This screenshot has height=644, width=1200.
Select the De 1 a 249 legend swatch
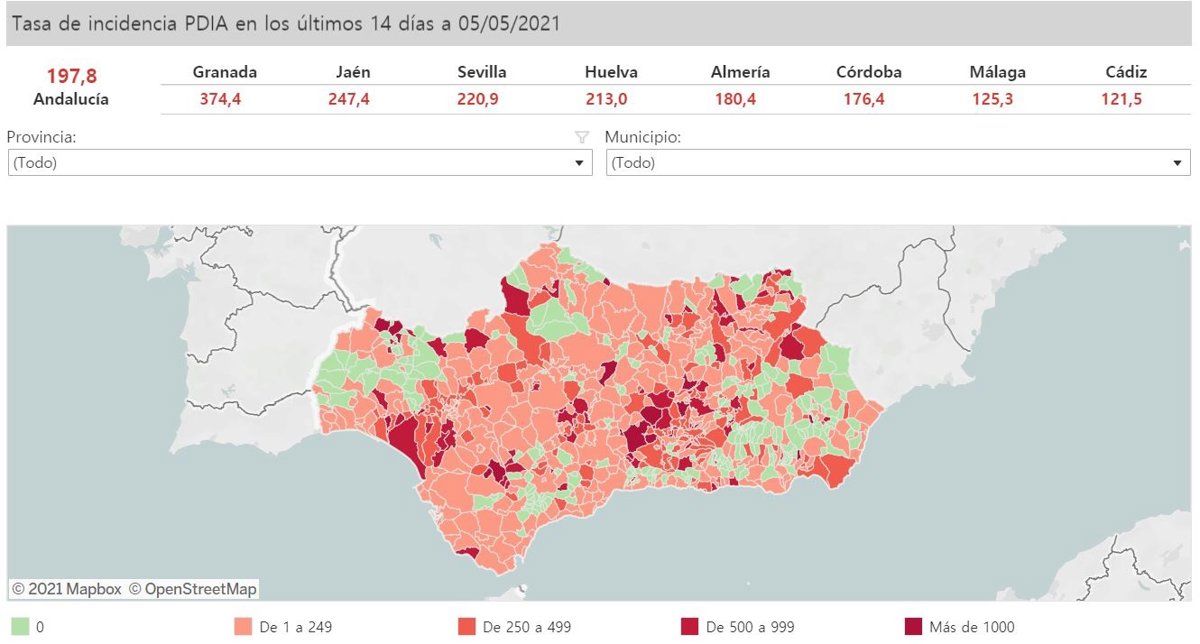pyautogui.click(x=242, y=627)
